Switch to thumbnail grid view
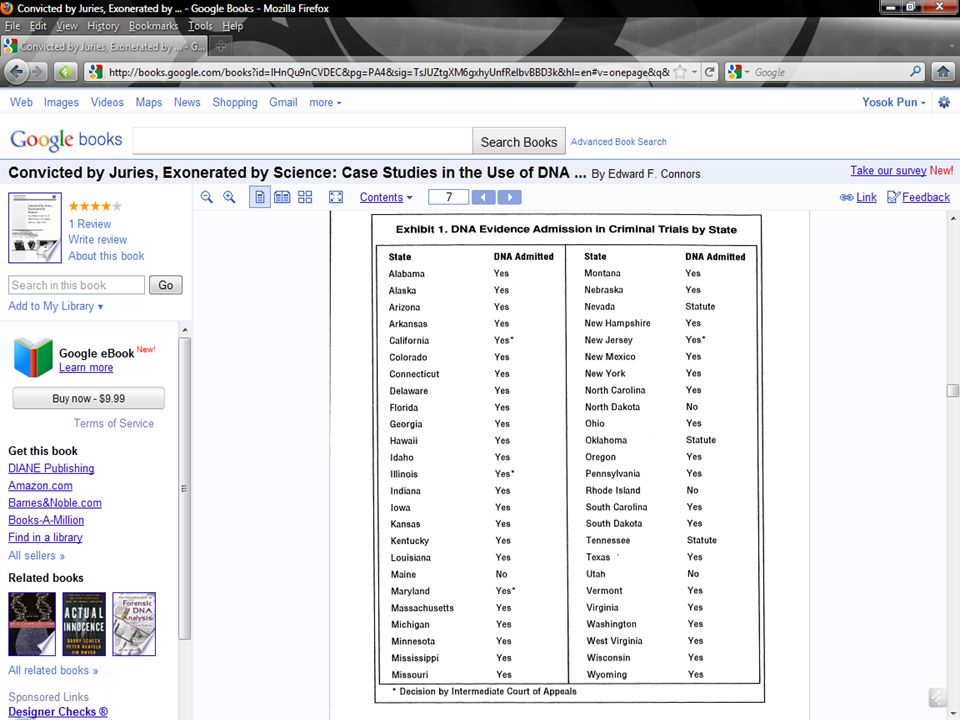960x720 pixels. (305, 197)
